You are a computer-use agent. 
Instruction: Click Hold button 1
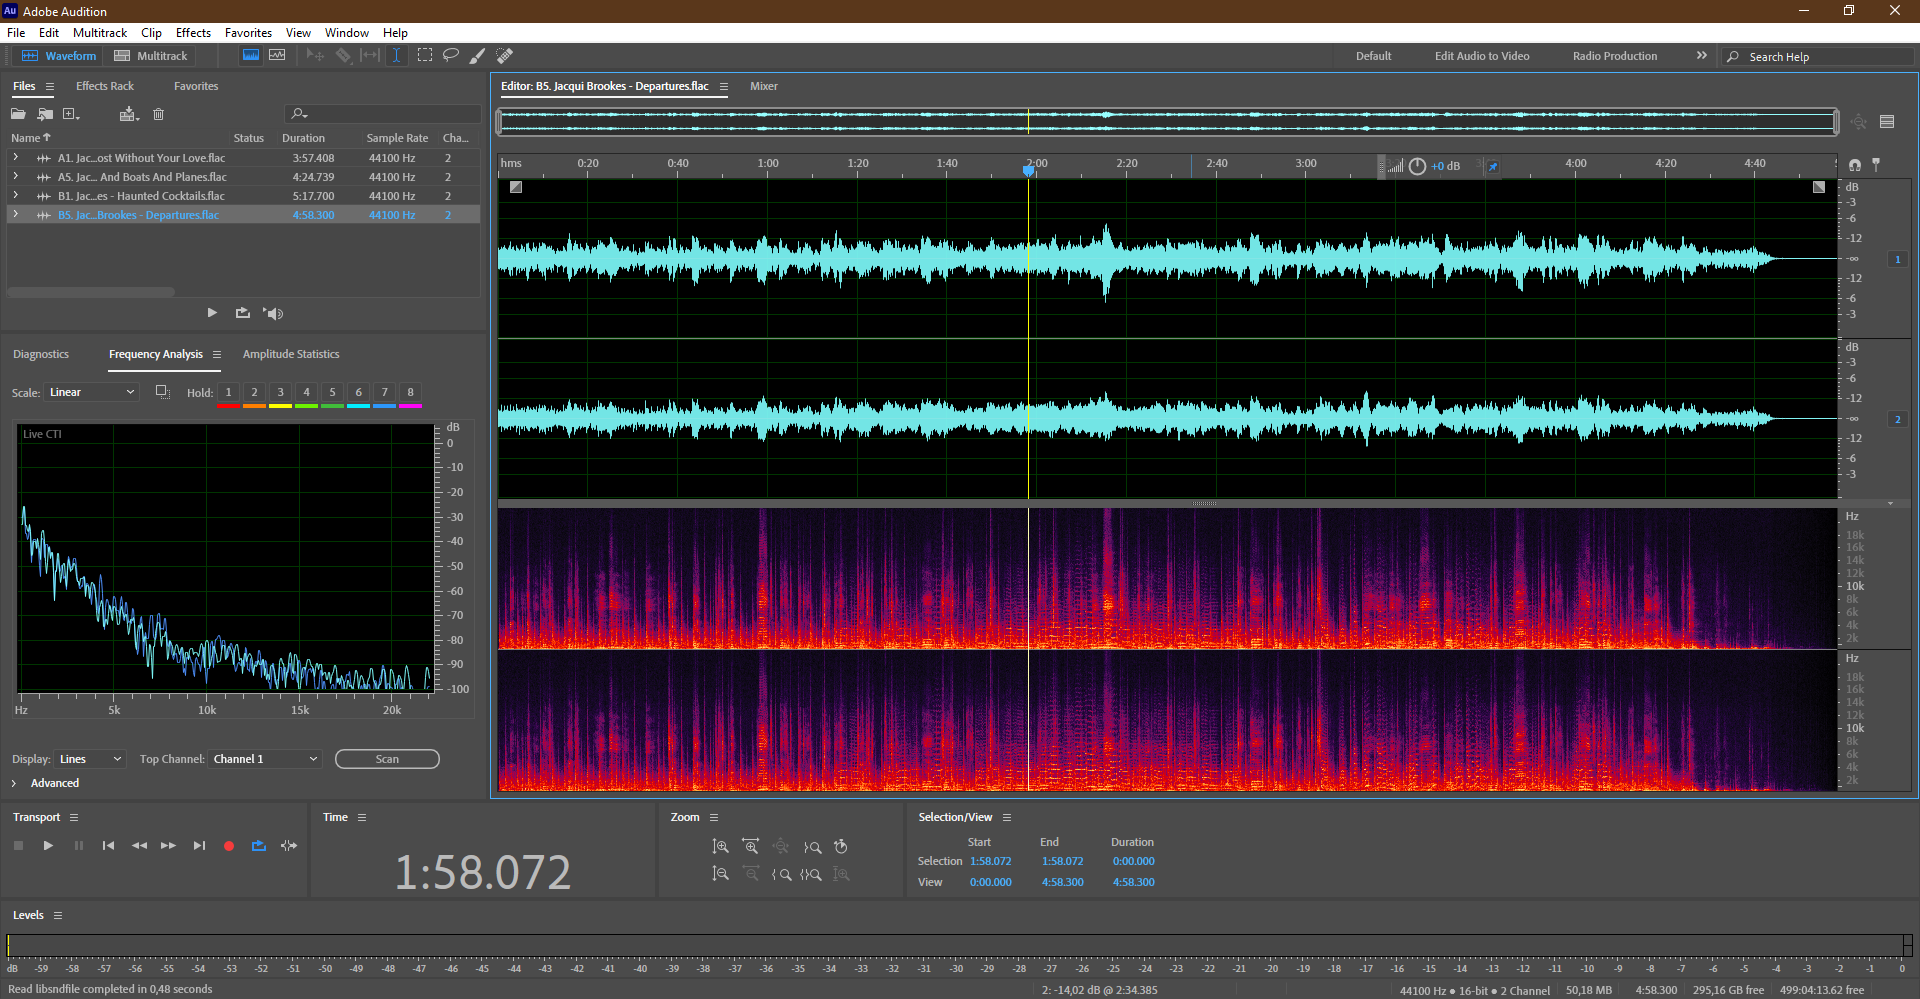[x=228, y=393]
